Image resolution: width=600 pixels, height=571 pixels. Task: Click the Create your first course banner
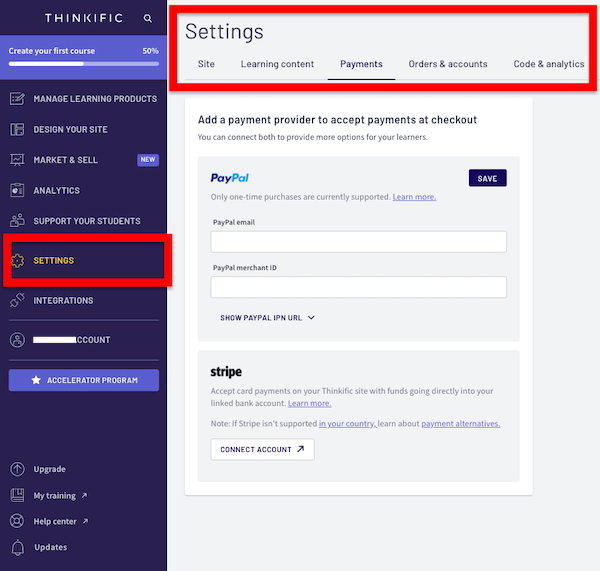point(83,57)
